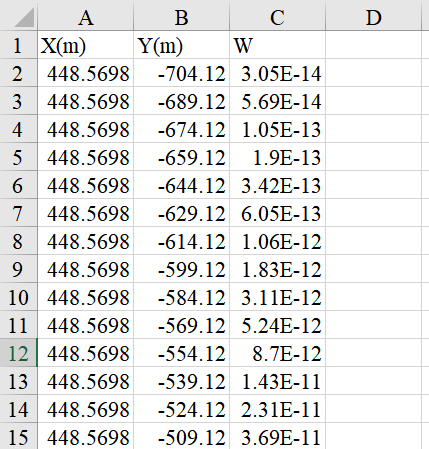Select highlighted row 12 header
This screenshot has width=429, height=449.
pyautogui.click(x=18, y=353)
